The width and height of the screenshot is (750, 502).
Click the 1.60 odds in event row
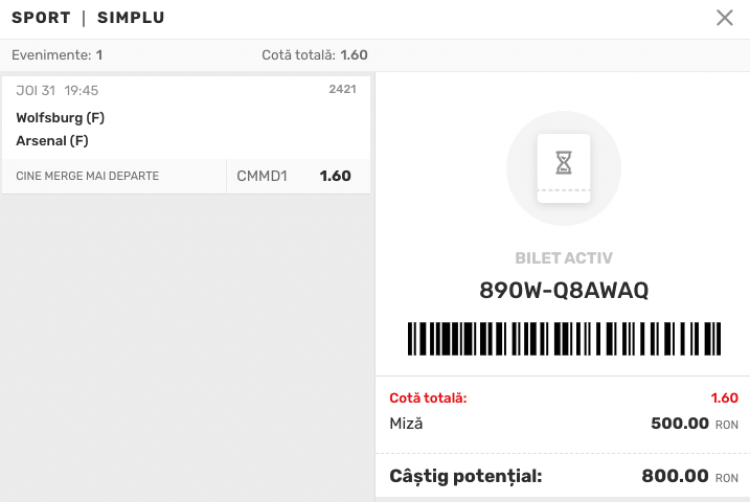(335, 176)
